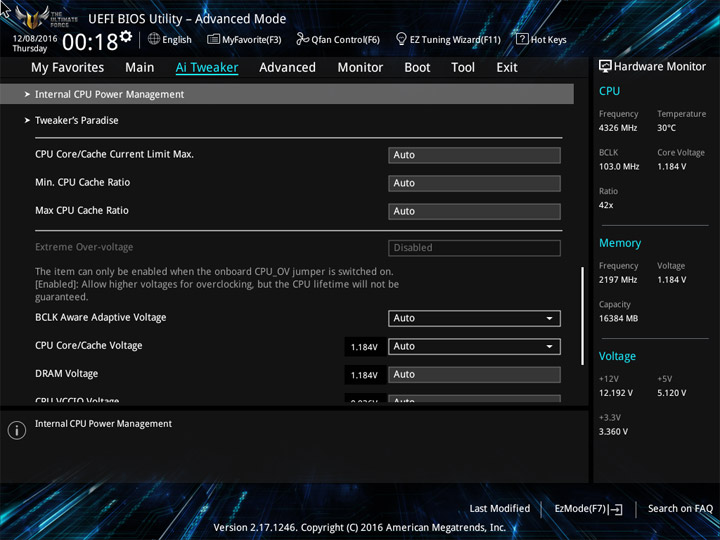Click the TUF Ultimate Force logo
This screenshot has width=720, height=540.
(46, 17)
